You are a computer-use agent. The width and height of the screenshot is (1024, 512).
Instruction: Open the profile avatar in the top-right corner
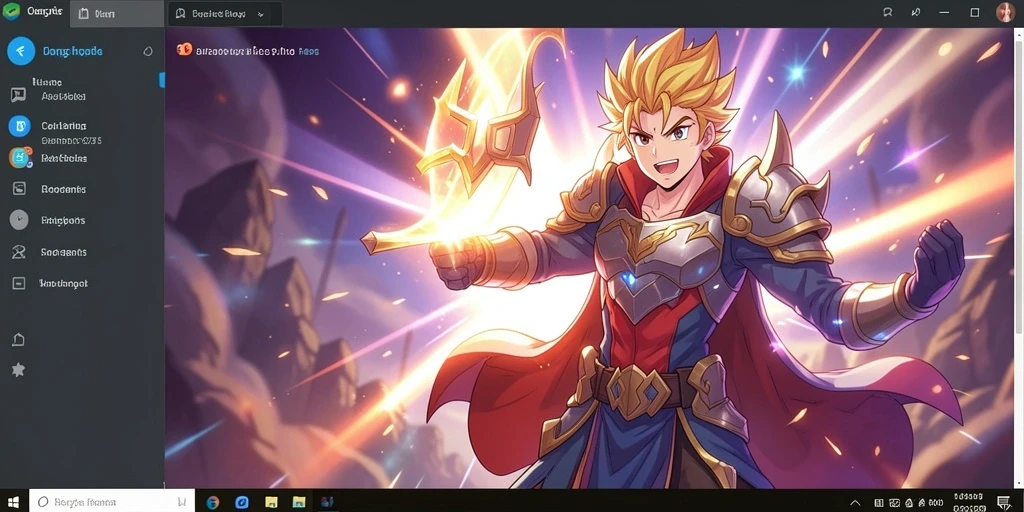coord(1006,12)
